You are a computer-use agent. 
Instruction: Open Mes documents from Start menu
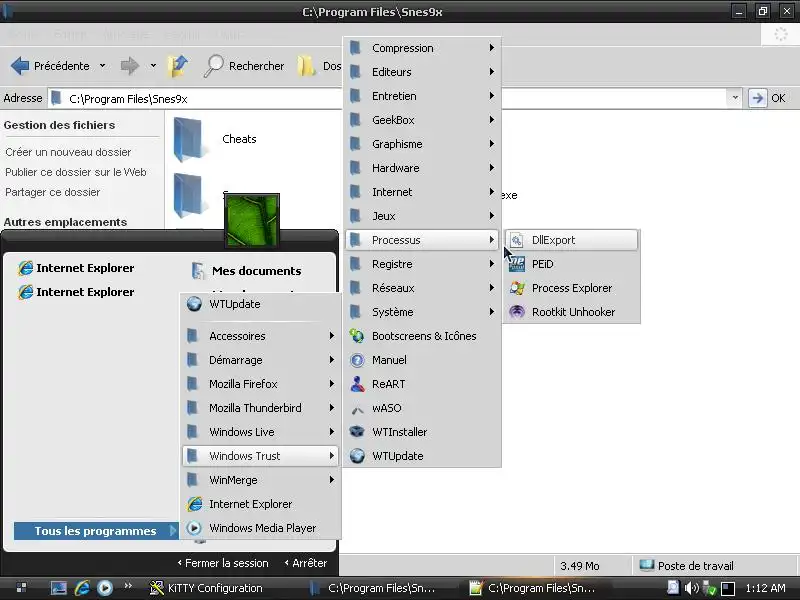(x=247, y=271)
